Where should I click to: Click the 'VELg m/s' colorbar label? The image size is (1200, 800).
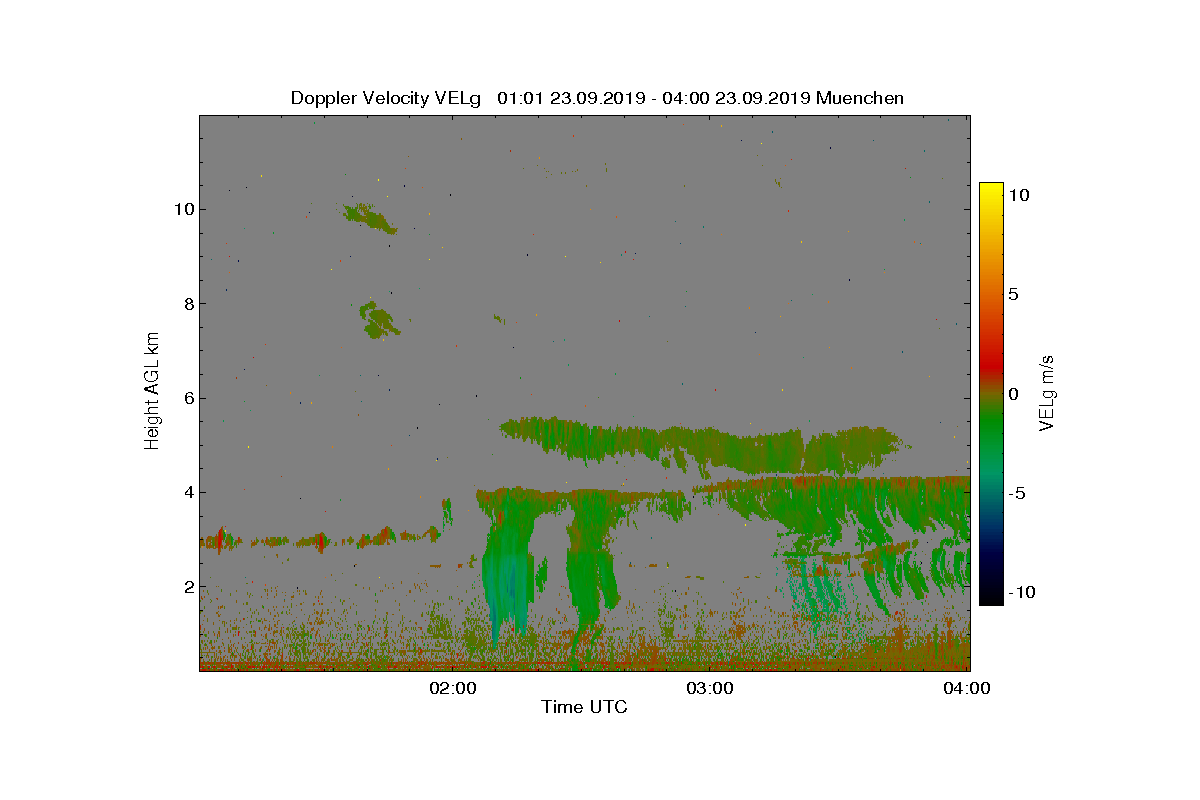pyautogui.click(x=1047, y=392)
